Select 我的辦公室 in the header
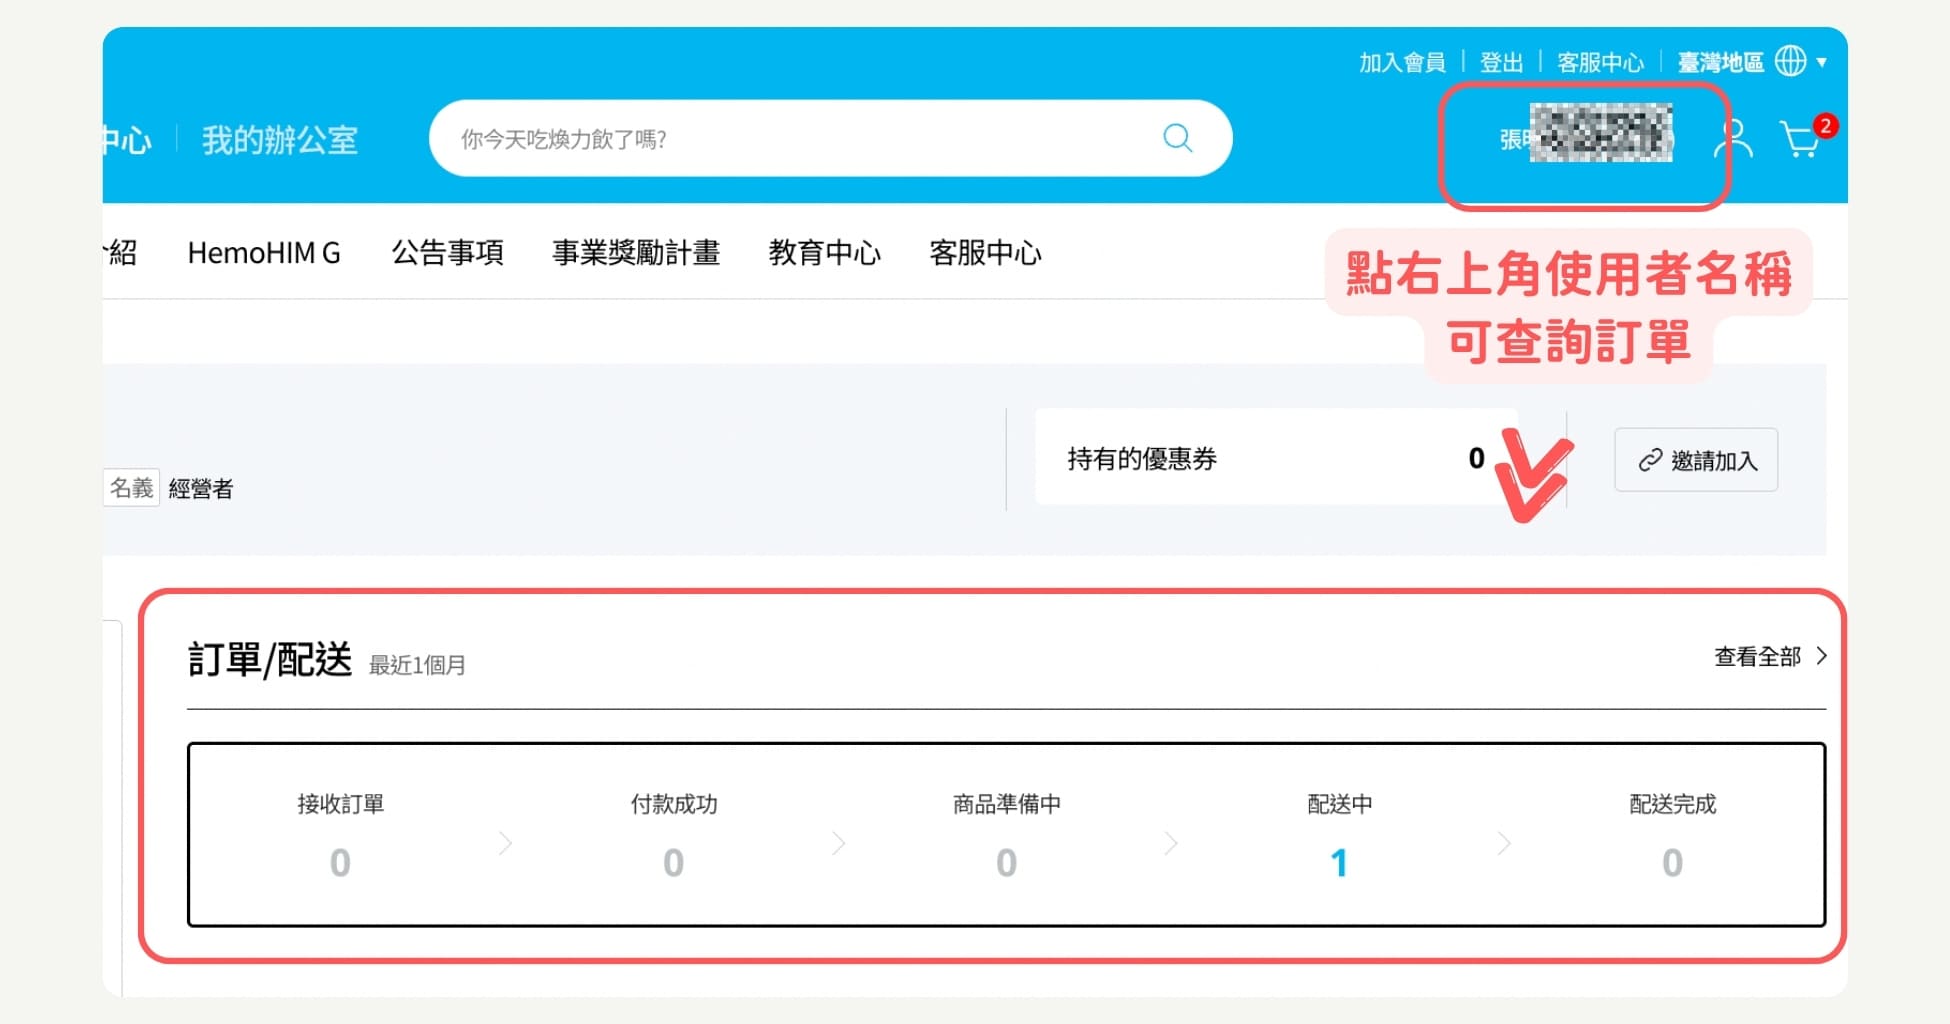Viewport: 1950px width, 1024px height. tap(281, 139)
